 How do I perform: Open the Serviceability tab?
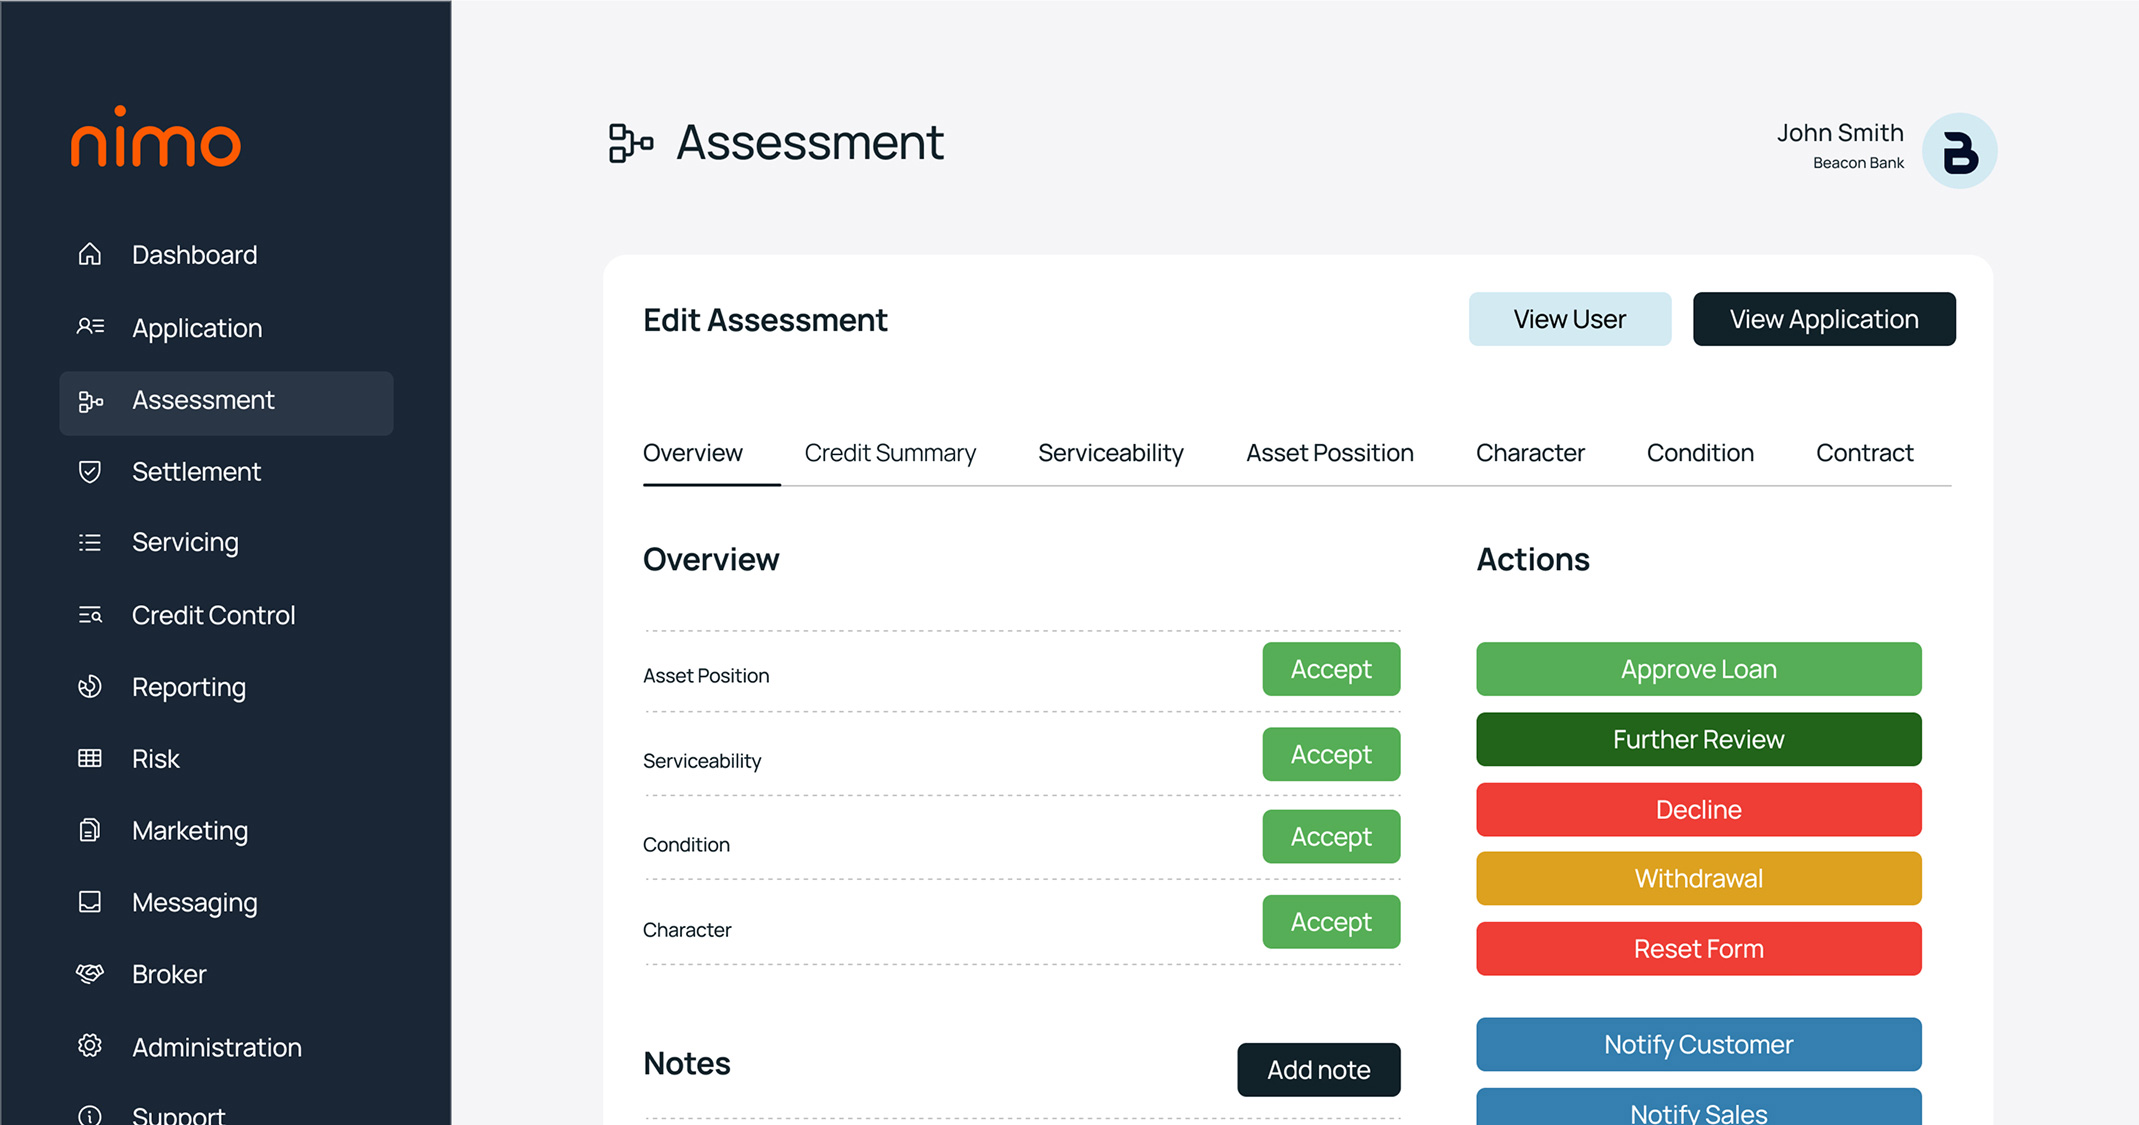(1110, 453)
